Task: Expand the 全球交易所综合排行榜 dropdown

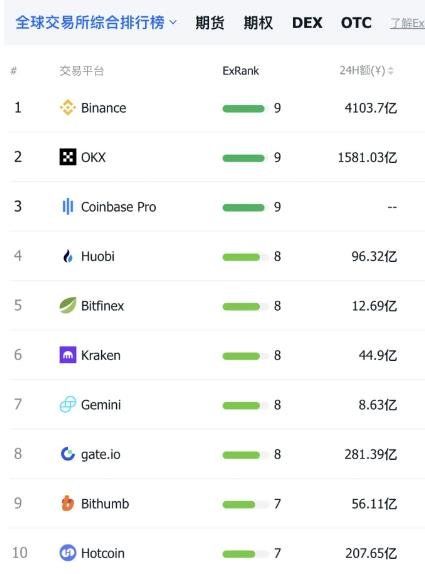Action: [x=96, y=23]
